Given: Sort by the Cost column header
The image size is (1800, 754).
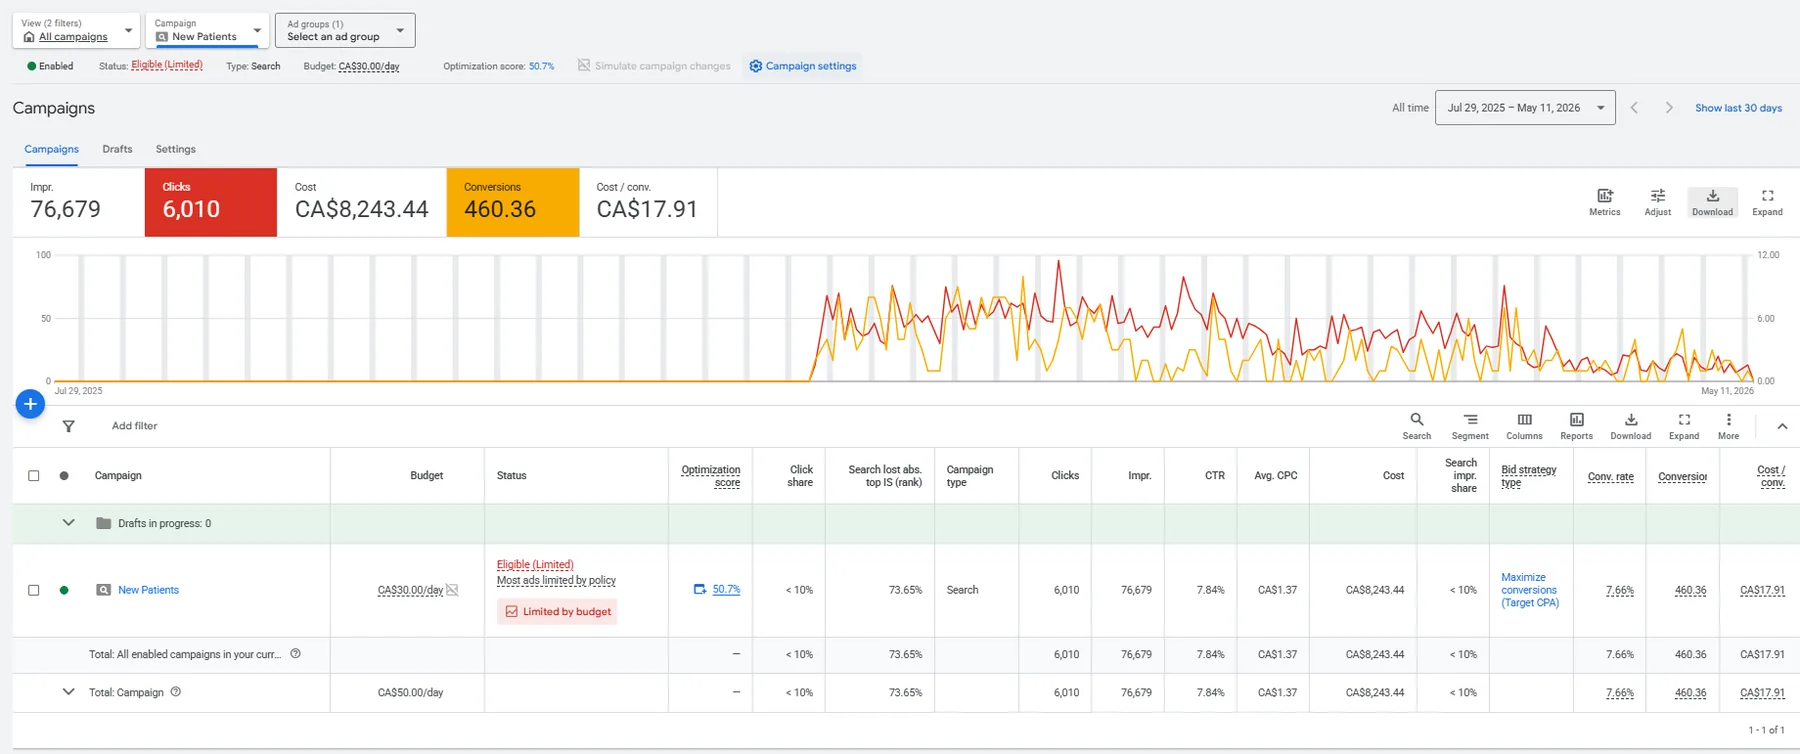Looking at the screenshot, I should tap(1393, 476).
